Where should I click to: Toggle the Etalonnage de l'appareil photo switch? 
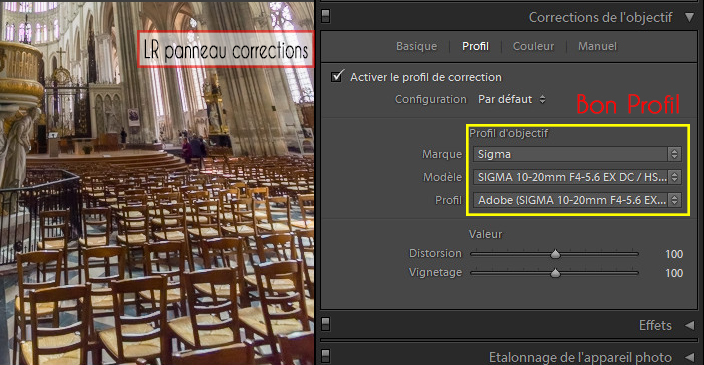[x=326, y=356]
